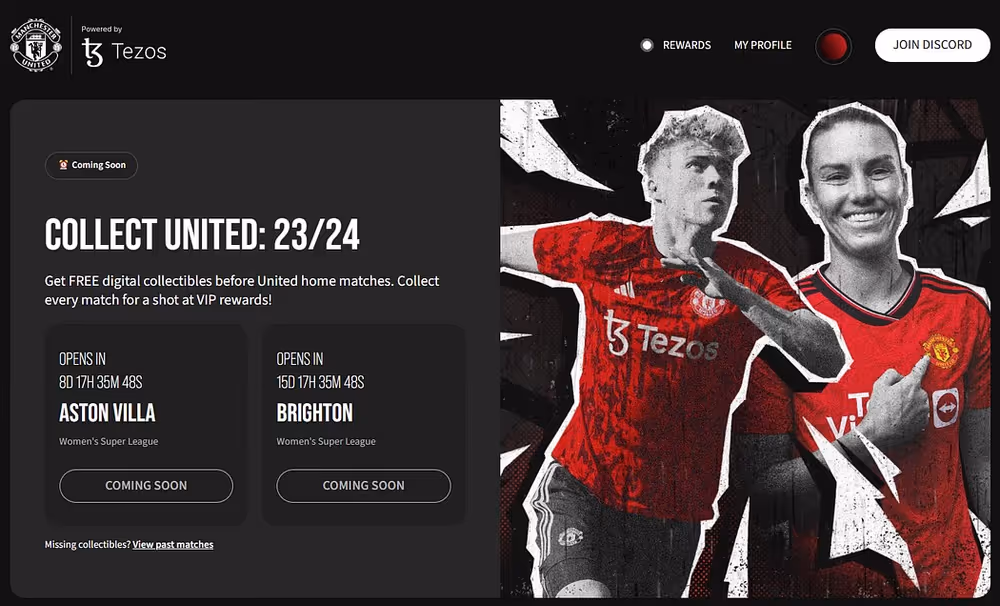Screen dimensions: 1000x606
Task: Click the Join Discord button
Action: 932,45
